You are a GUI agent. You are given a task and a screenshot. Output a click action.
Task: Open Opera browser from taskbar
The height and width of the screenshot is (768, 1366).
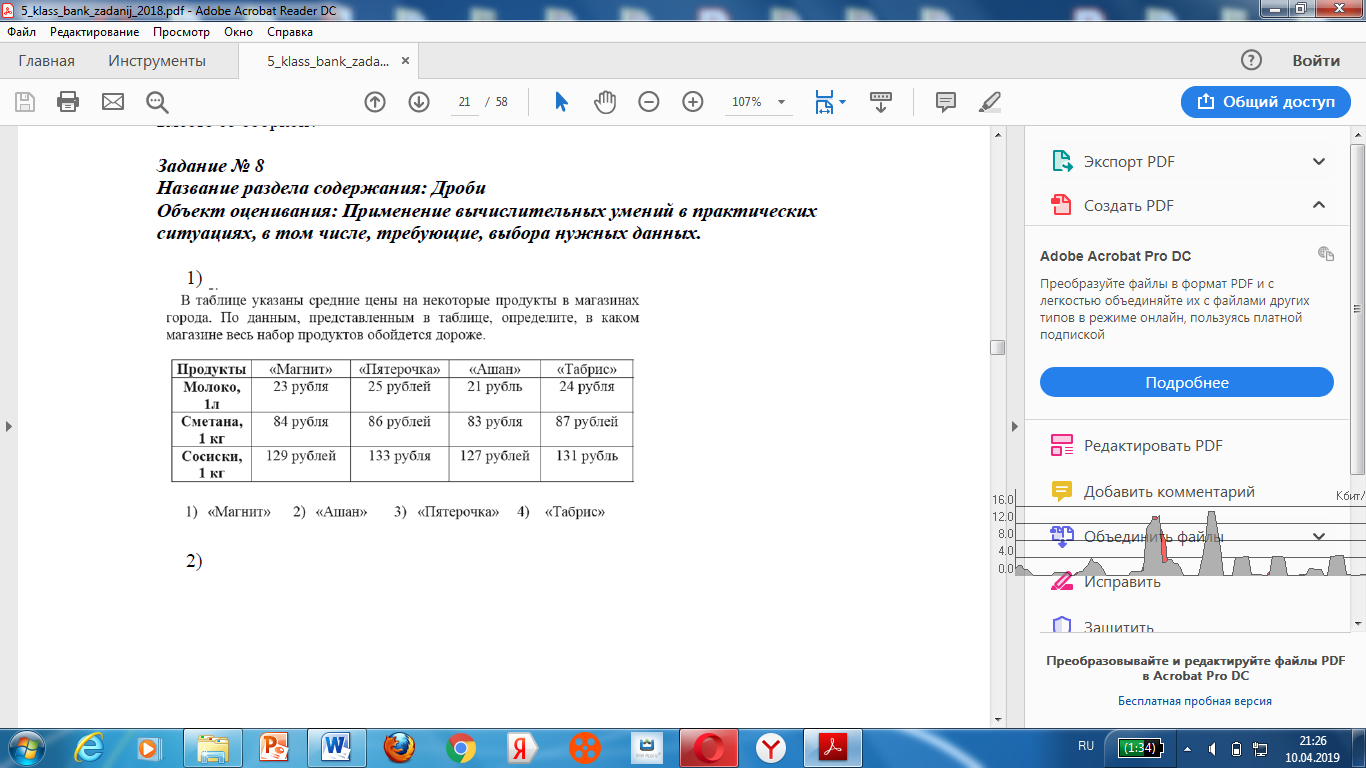709,748
